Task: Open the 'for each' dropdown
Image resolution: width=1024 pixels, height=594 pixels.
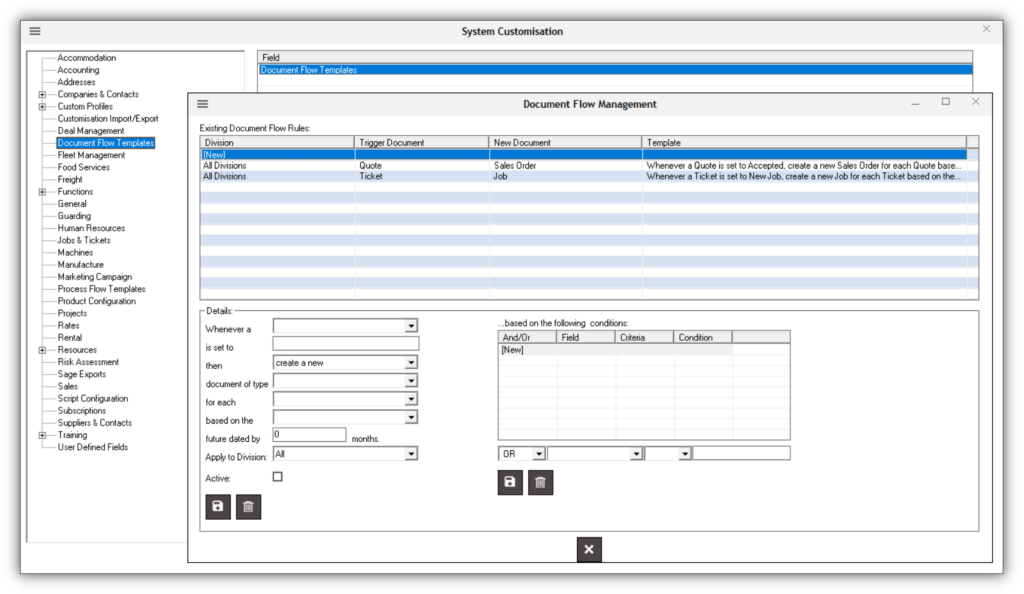Action: pos(411,399)
